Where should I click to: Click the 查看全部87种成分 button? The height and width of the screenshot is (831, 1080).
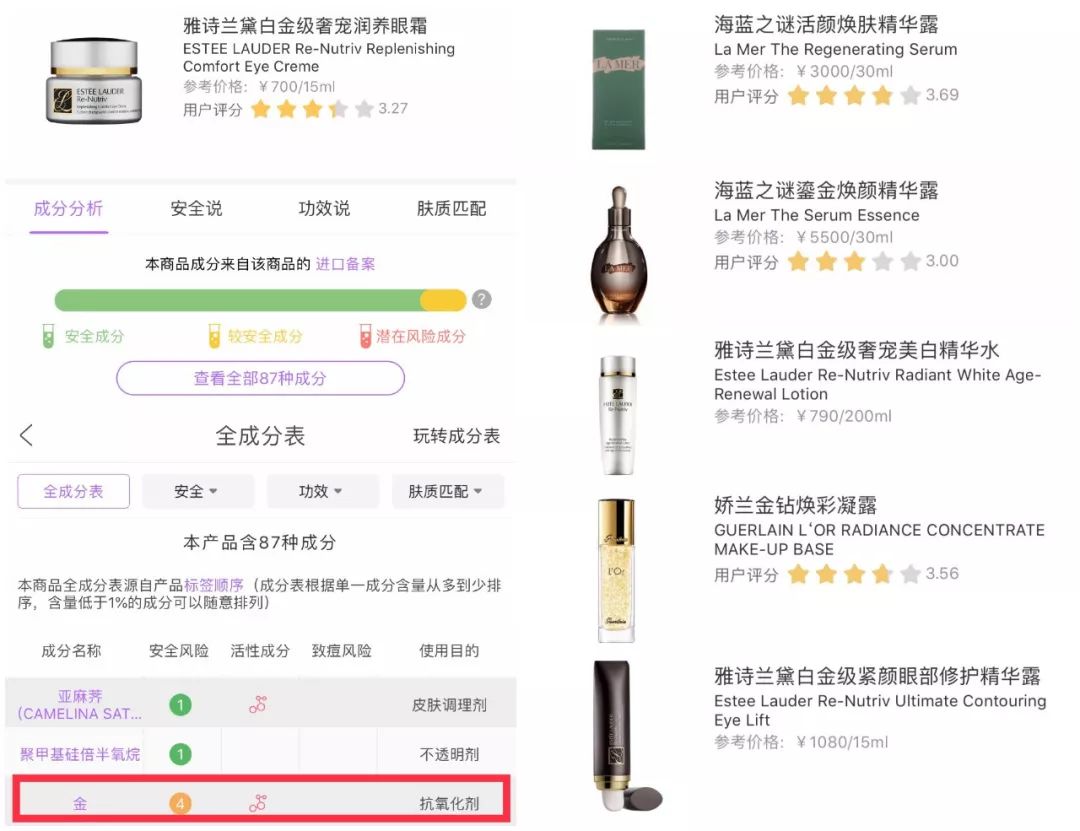coord(260,378)
